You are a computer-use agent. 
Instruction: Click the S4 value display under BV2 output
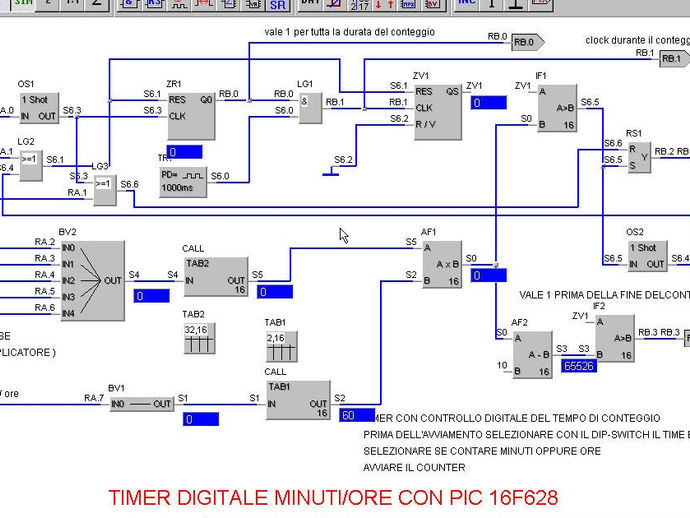151,296
